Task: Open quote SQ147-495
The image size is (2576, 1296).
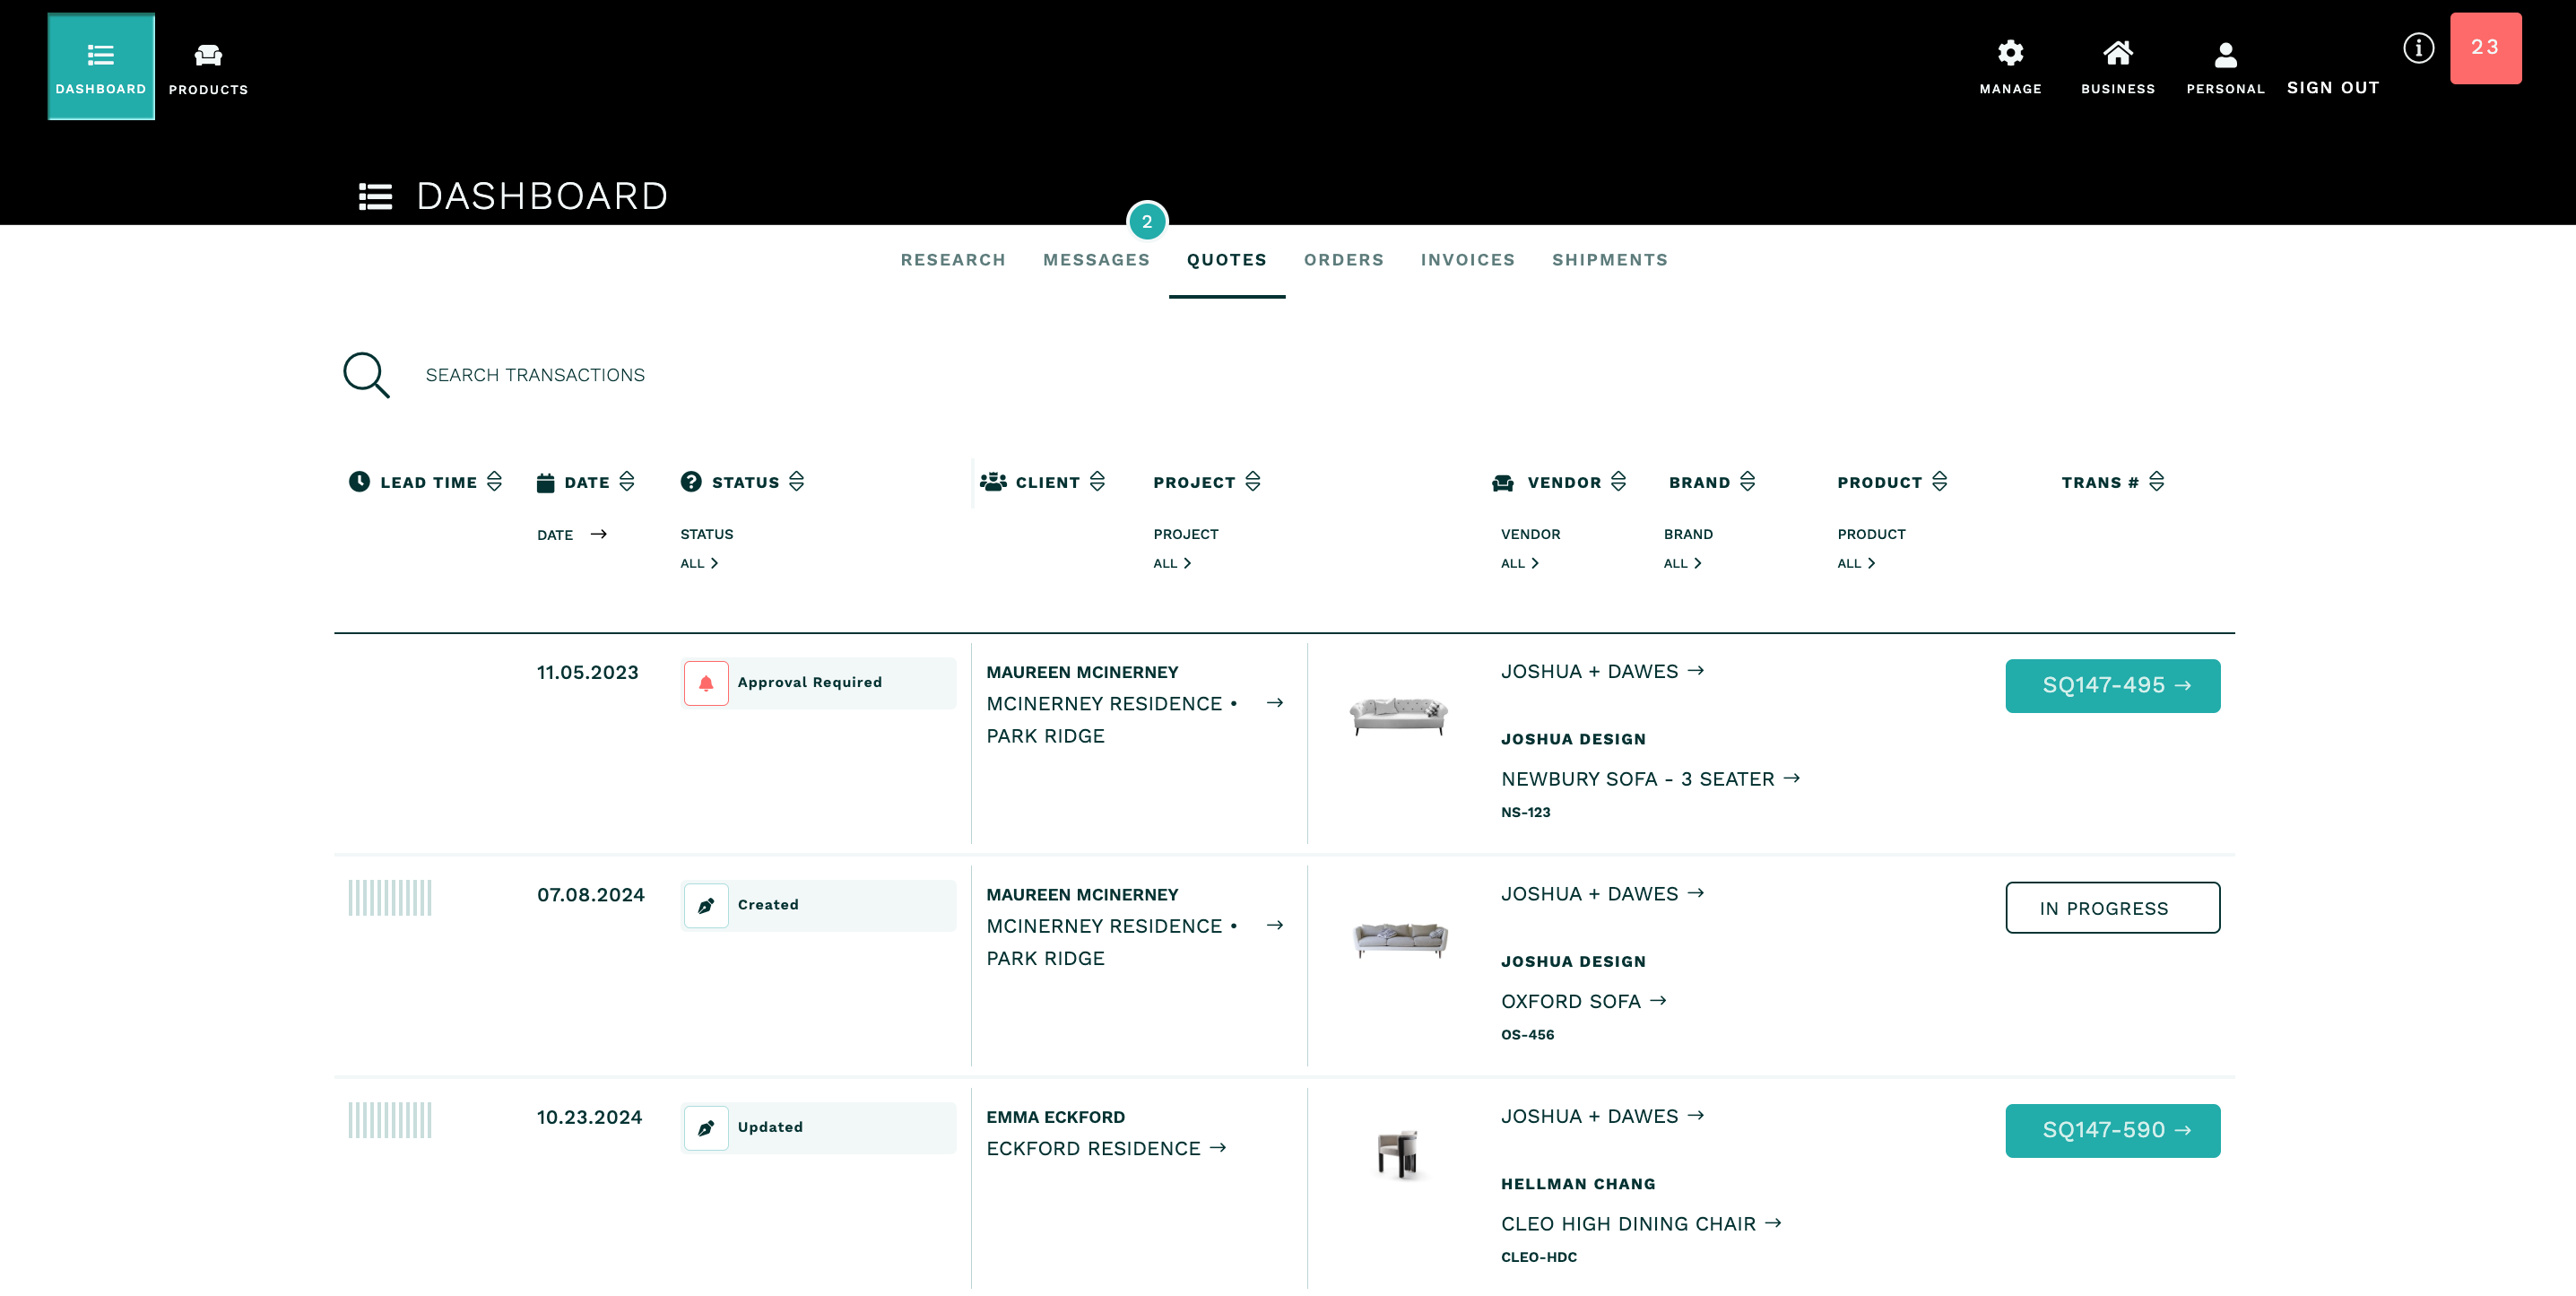Action: click(2113, 686)
